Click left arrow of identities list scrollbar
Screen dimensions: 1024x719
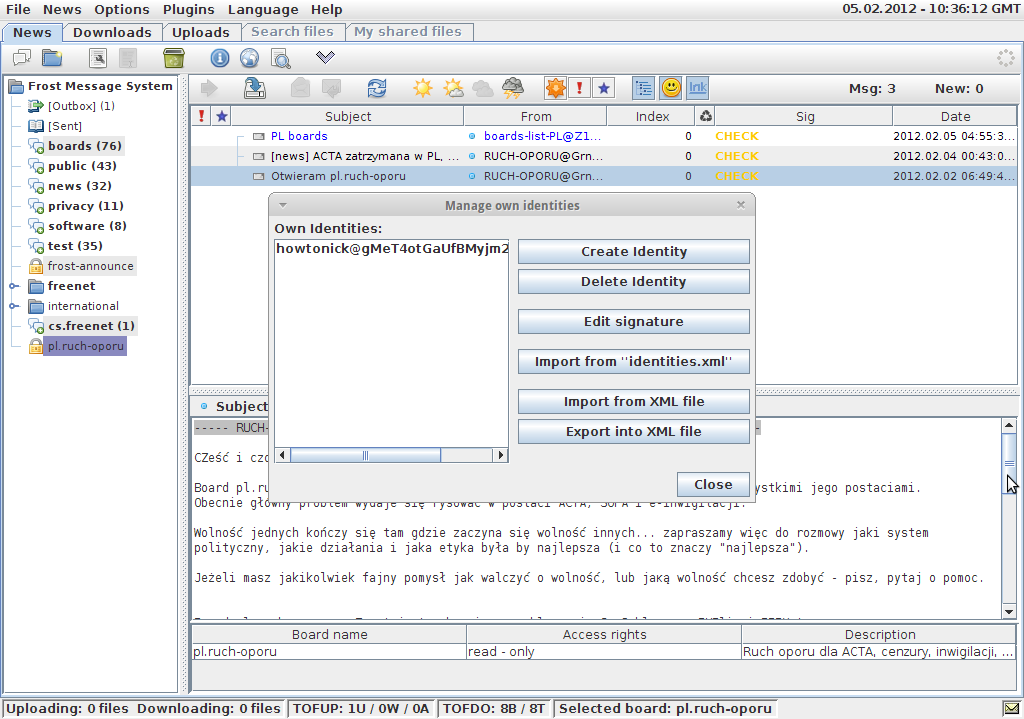coord(283,455)
